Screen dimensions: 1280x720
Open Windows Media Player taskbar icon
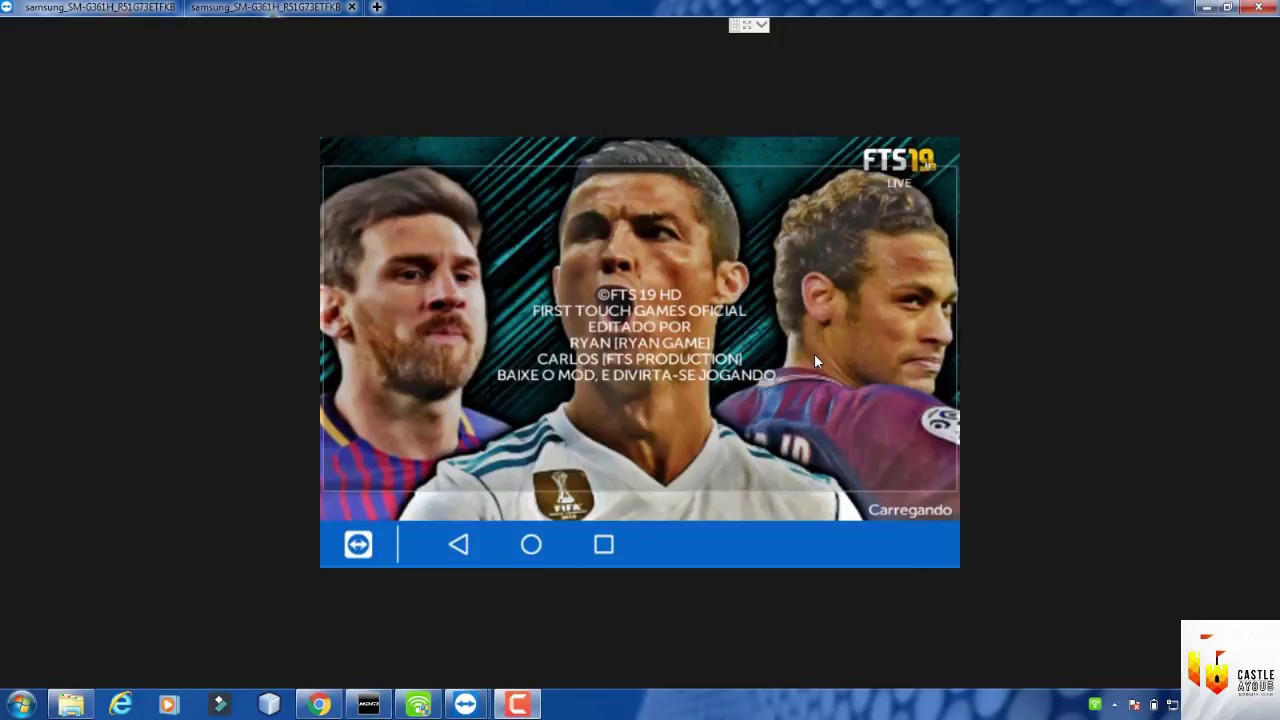[169, 704]
